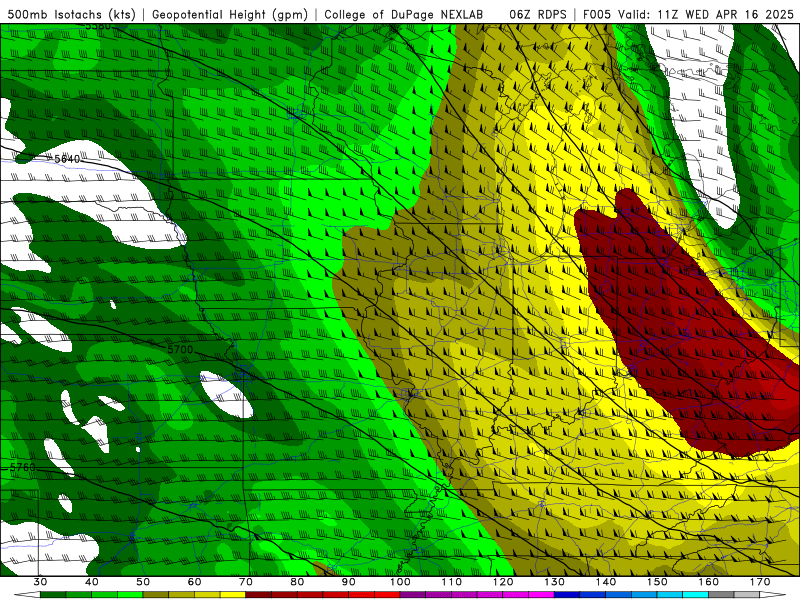
Task: Click the bright red swatch ending at 100
Action: [x=387, y=595]
